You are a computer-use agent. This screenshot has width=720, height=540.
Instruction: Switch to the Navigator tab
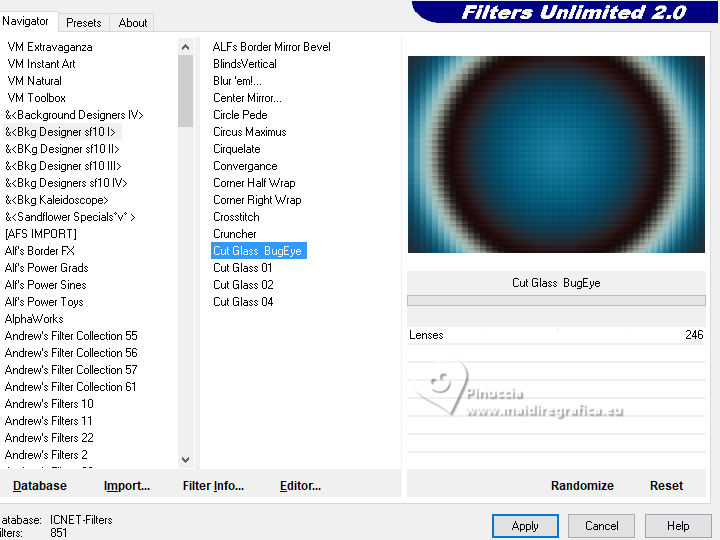pos(26,21)
